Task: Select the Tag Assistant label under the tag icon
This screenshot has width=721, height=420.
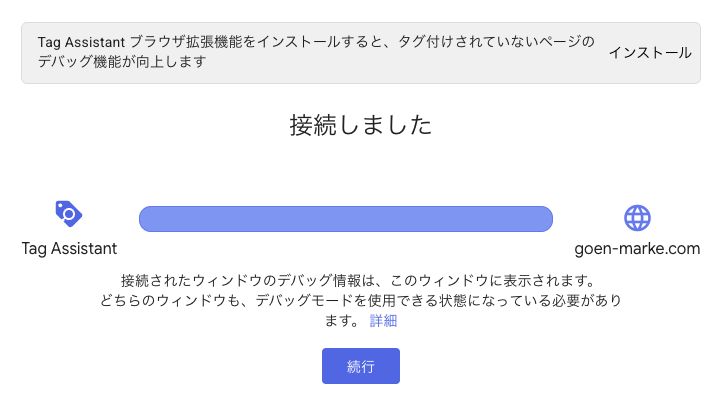Action: (x=69, y=249)
